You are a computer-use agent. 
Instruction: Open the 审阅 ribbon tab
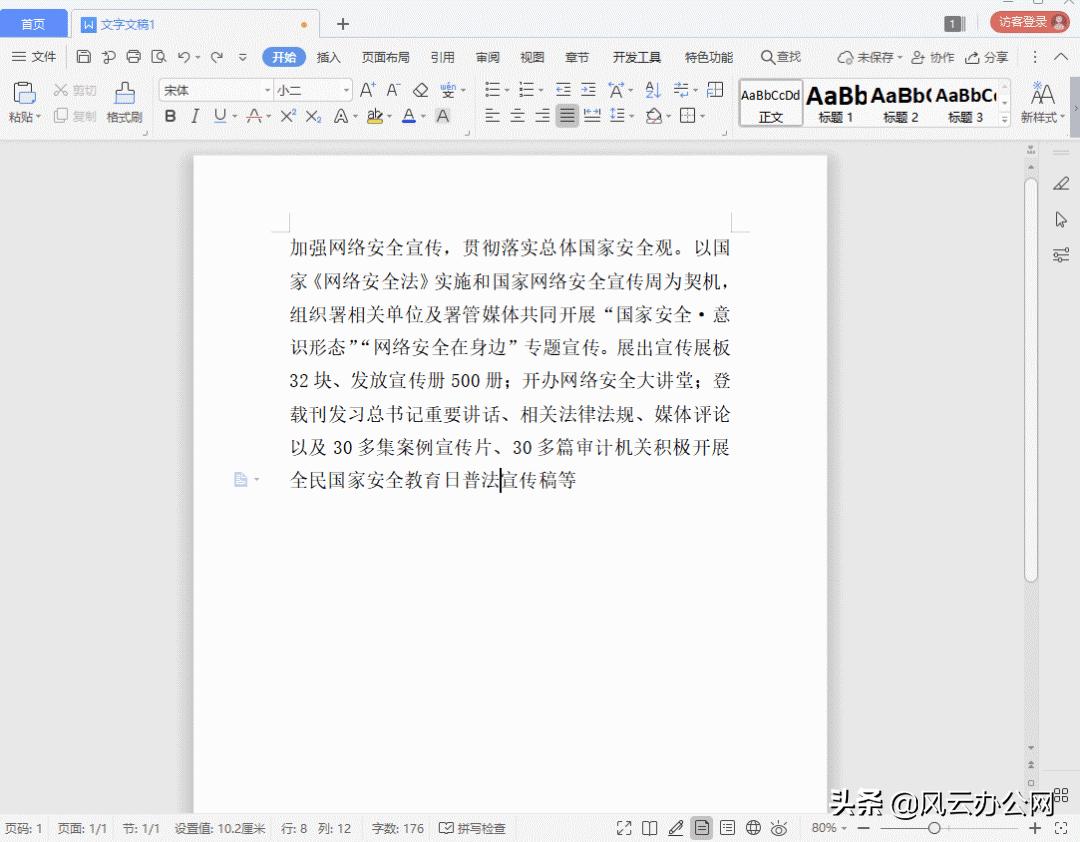tap(487, 57)
